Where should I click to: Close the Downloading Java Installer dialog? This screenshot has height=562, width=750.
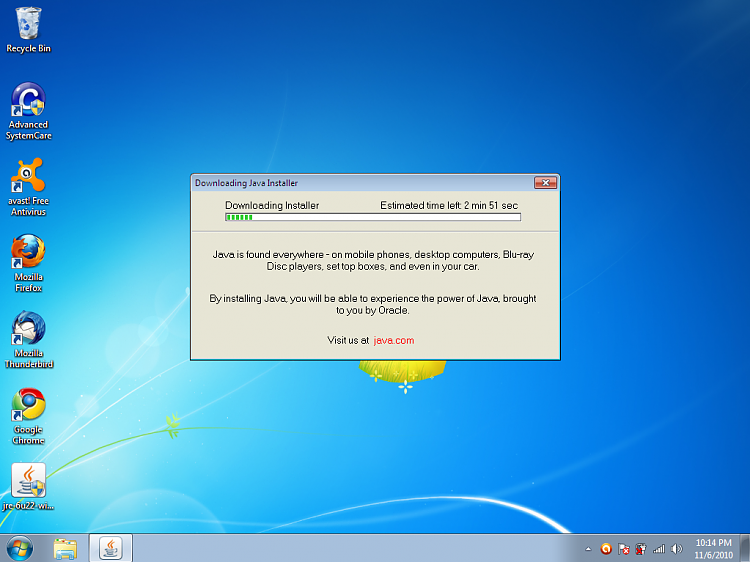tap(545, 183)
